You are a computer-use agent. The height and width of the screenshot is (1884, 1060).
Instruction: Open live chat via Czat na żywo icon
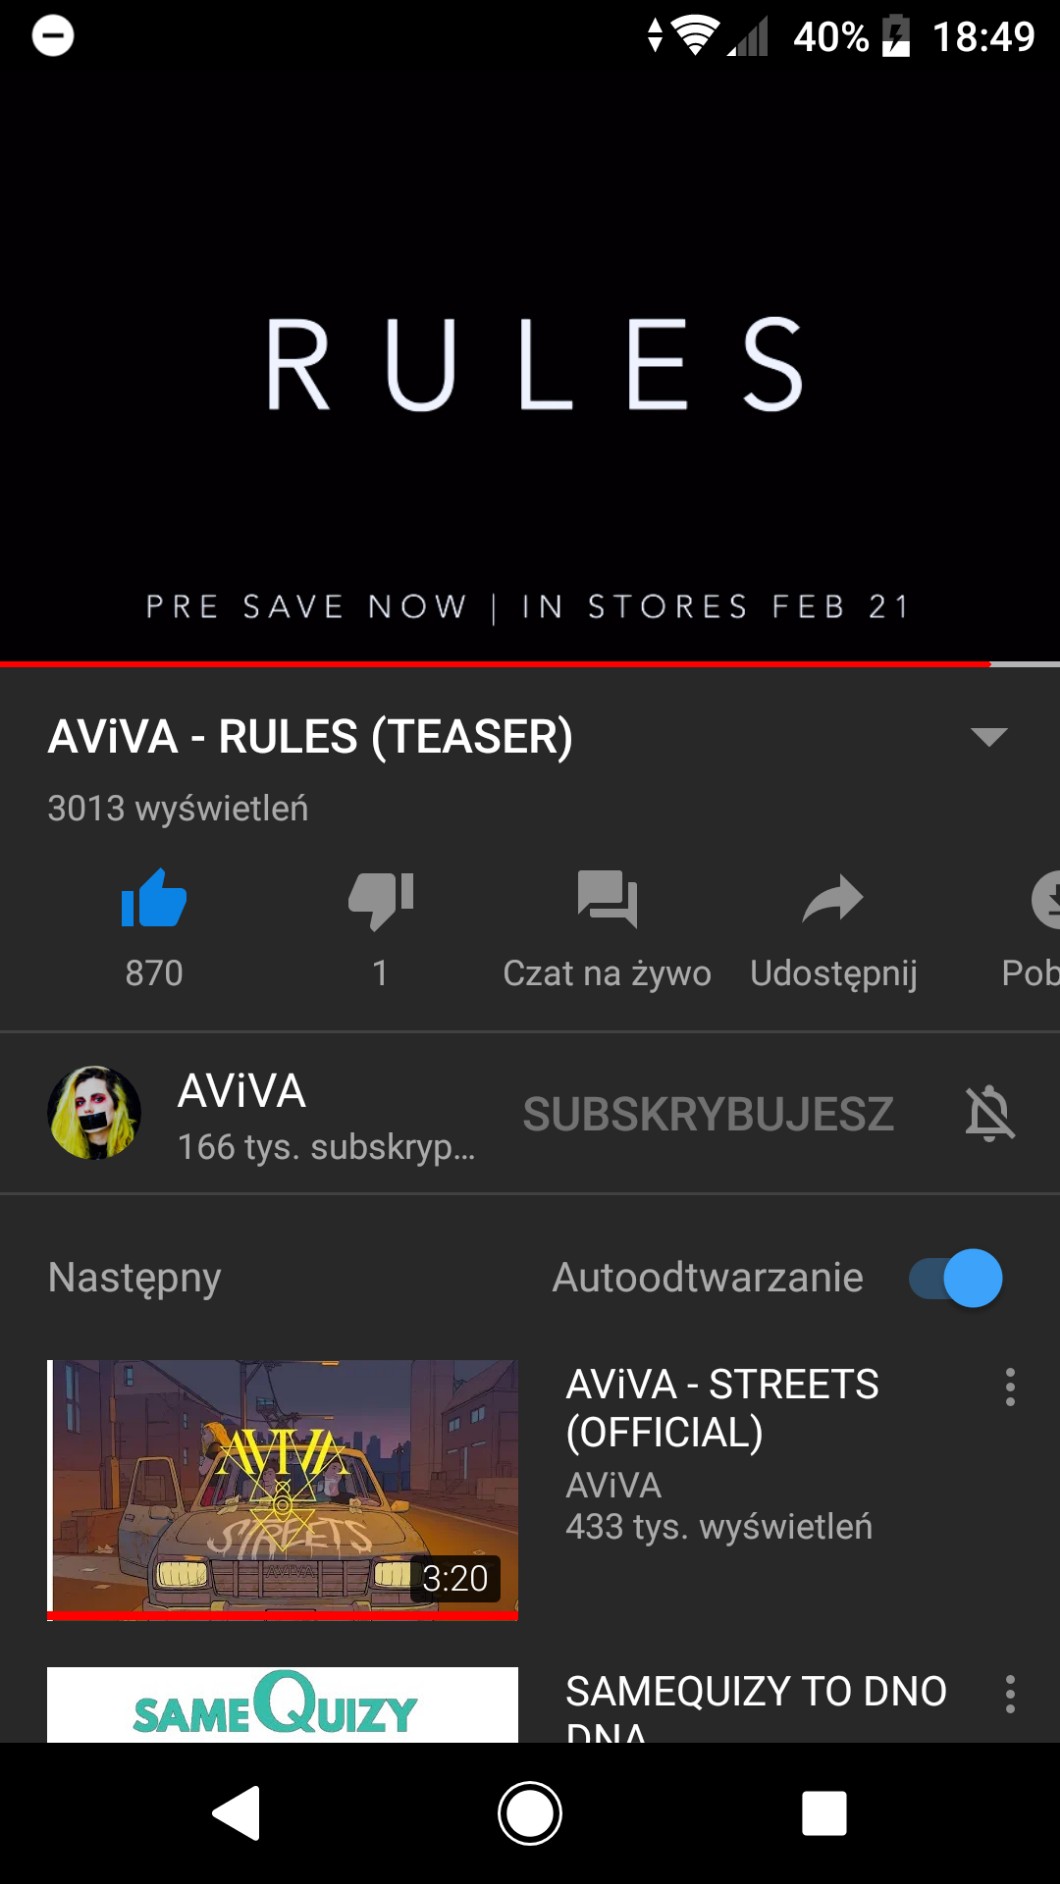pyautogui.click(x=607, y=899)
